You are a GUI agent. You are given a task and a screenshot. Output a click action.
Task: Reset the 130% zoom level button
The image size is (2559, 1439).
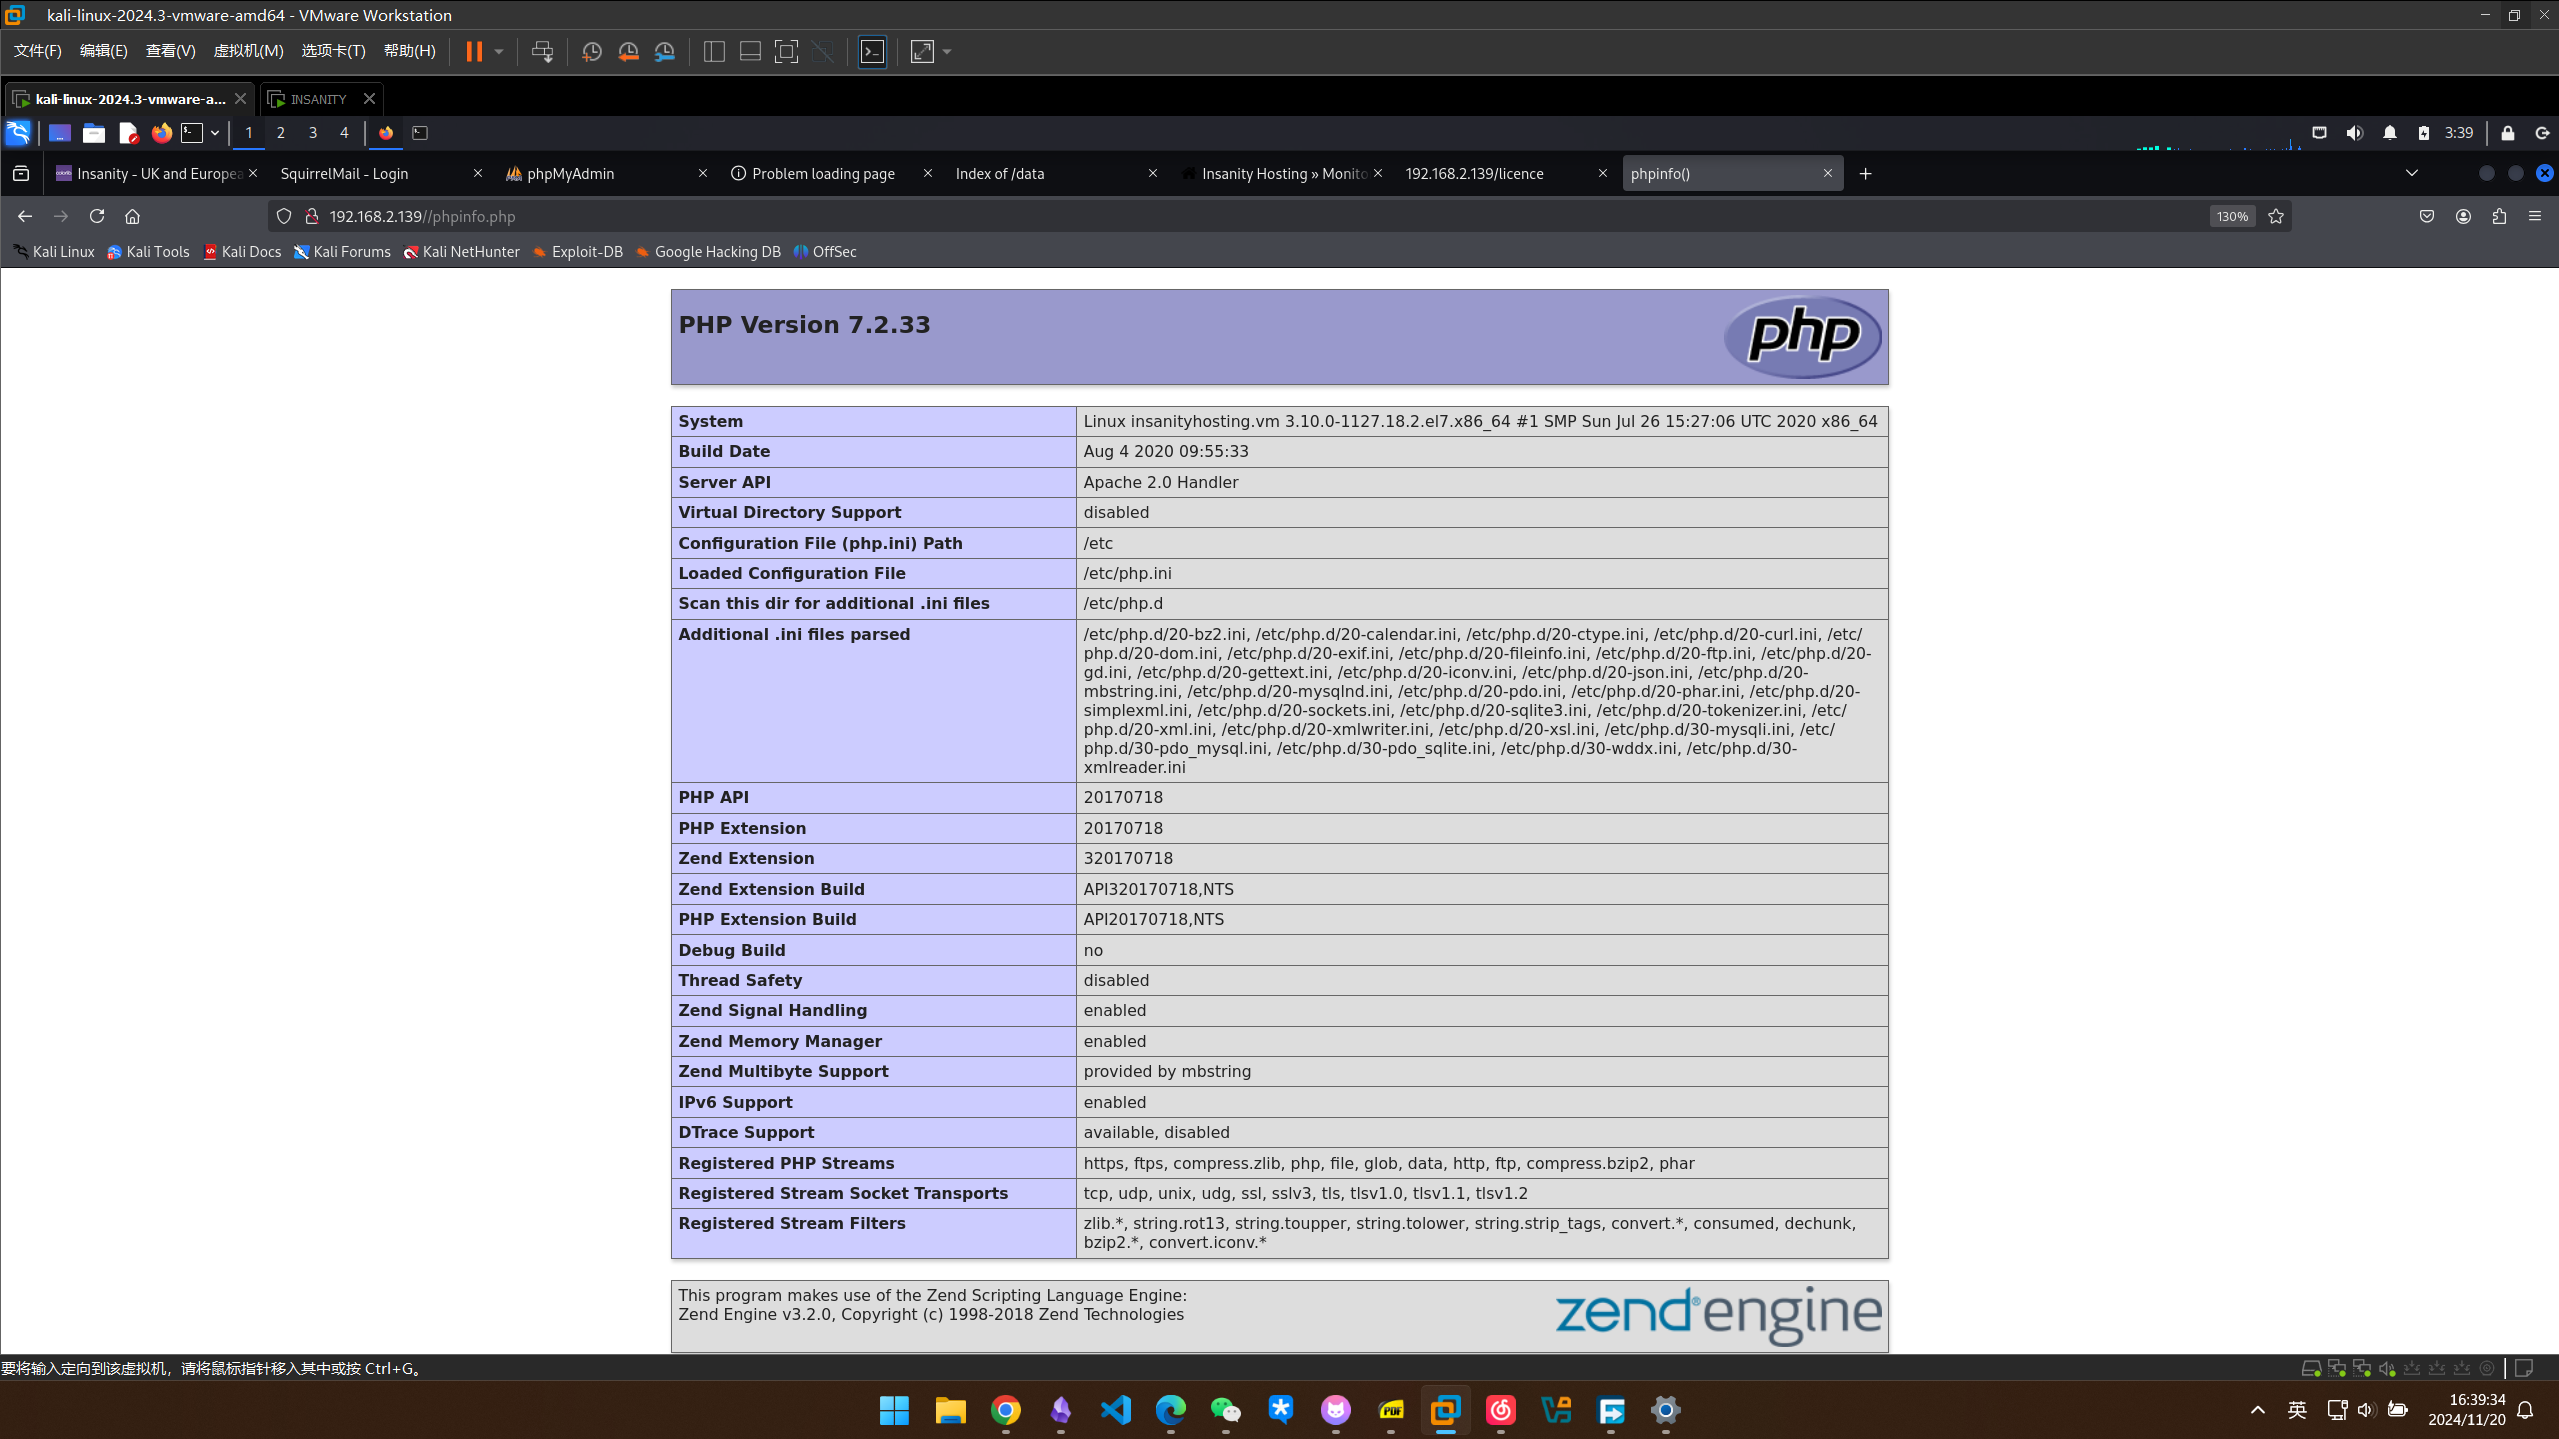point(2232,216)
